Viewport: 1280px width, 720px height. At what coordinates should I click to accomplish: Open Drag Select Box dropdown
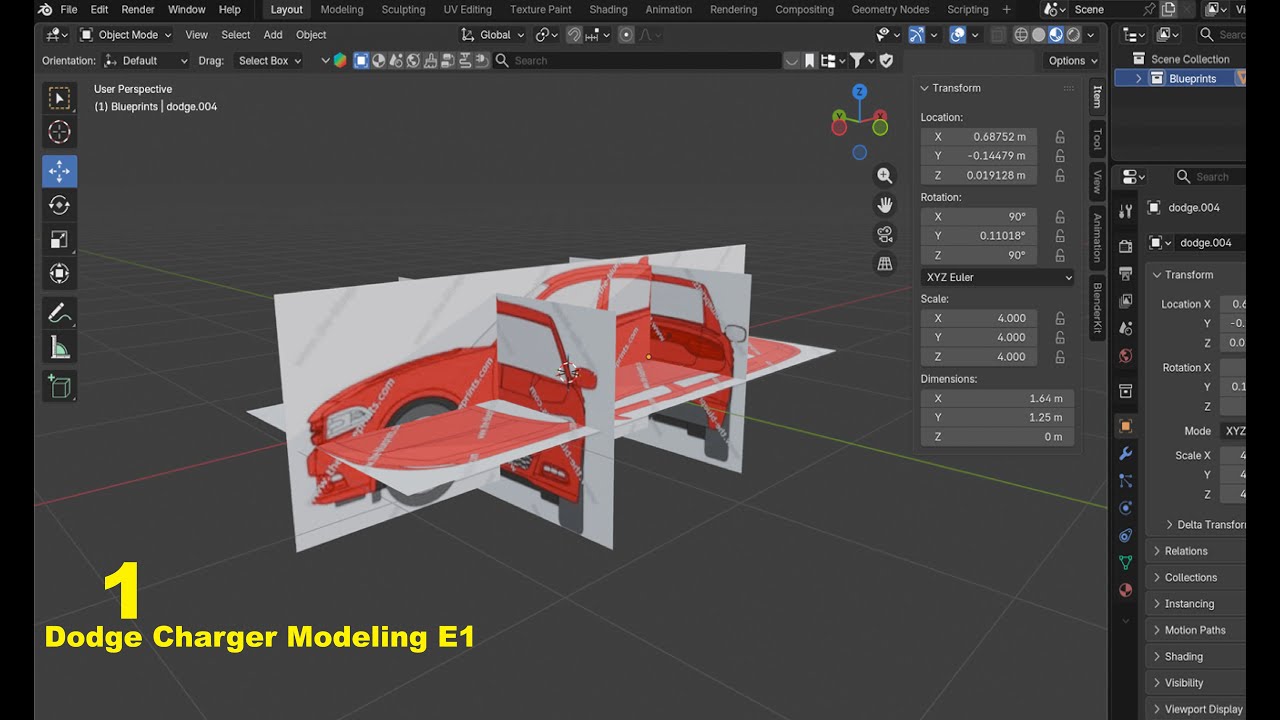click(270, 61)
